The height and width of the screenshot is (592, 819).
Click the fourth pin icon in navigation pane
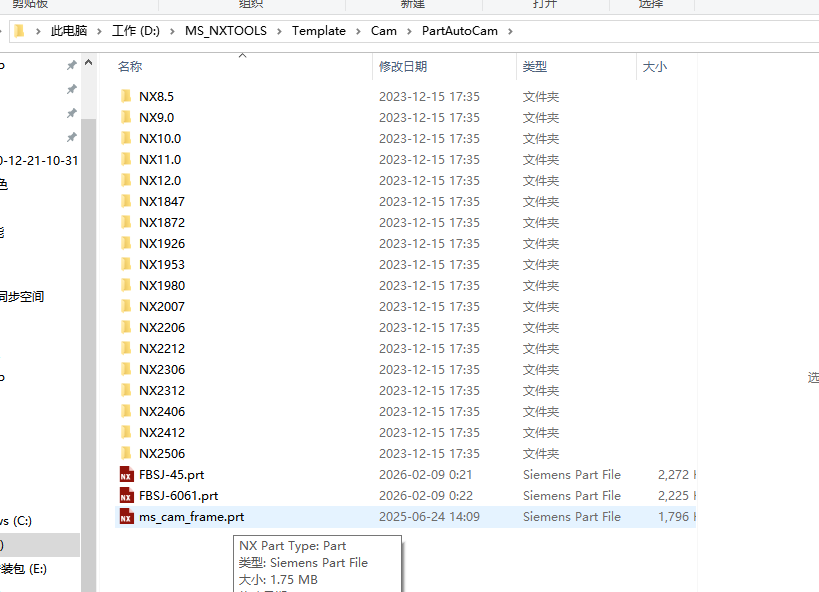(x=72, y=137)
